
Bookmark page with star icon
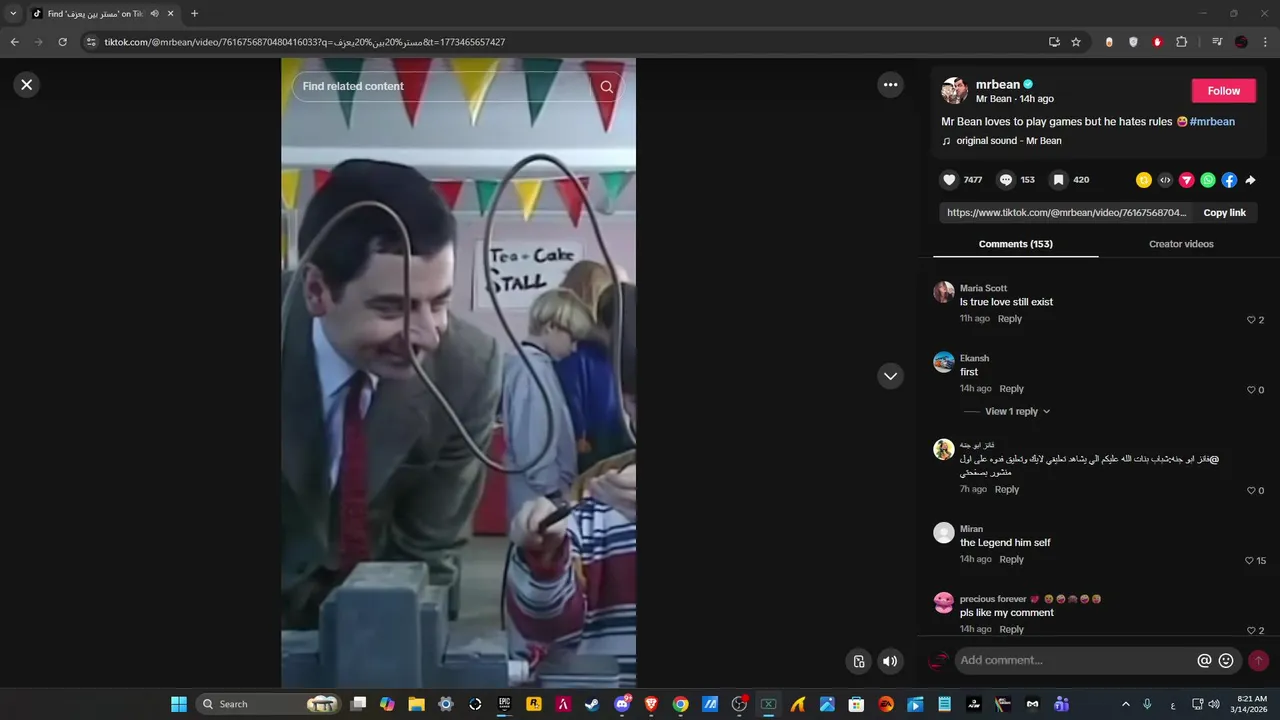pyautogui.click(x=1076, y=42)
